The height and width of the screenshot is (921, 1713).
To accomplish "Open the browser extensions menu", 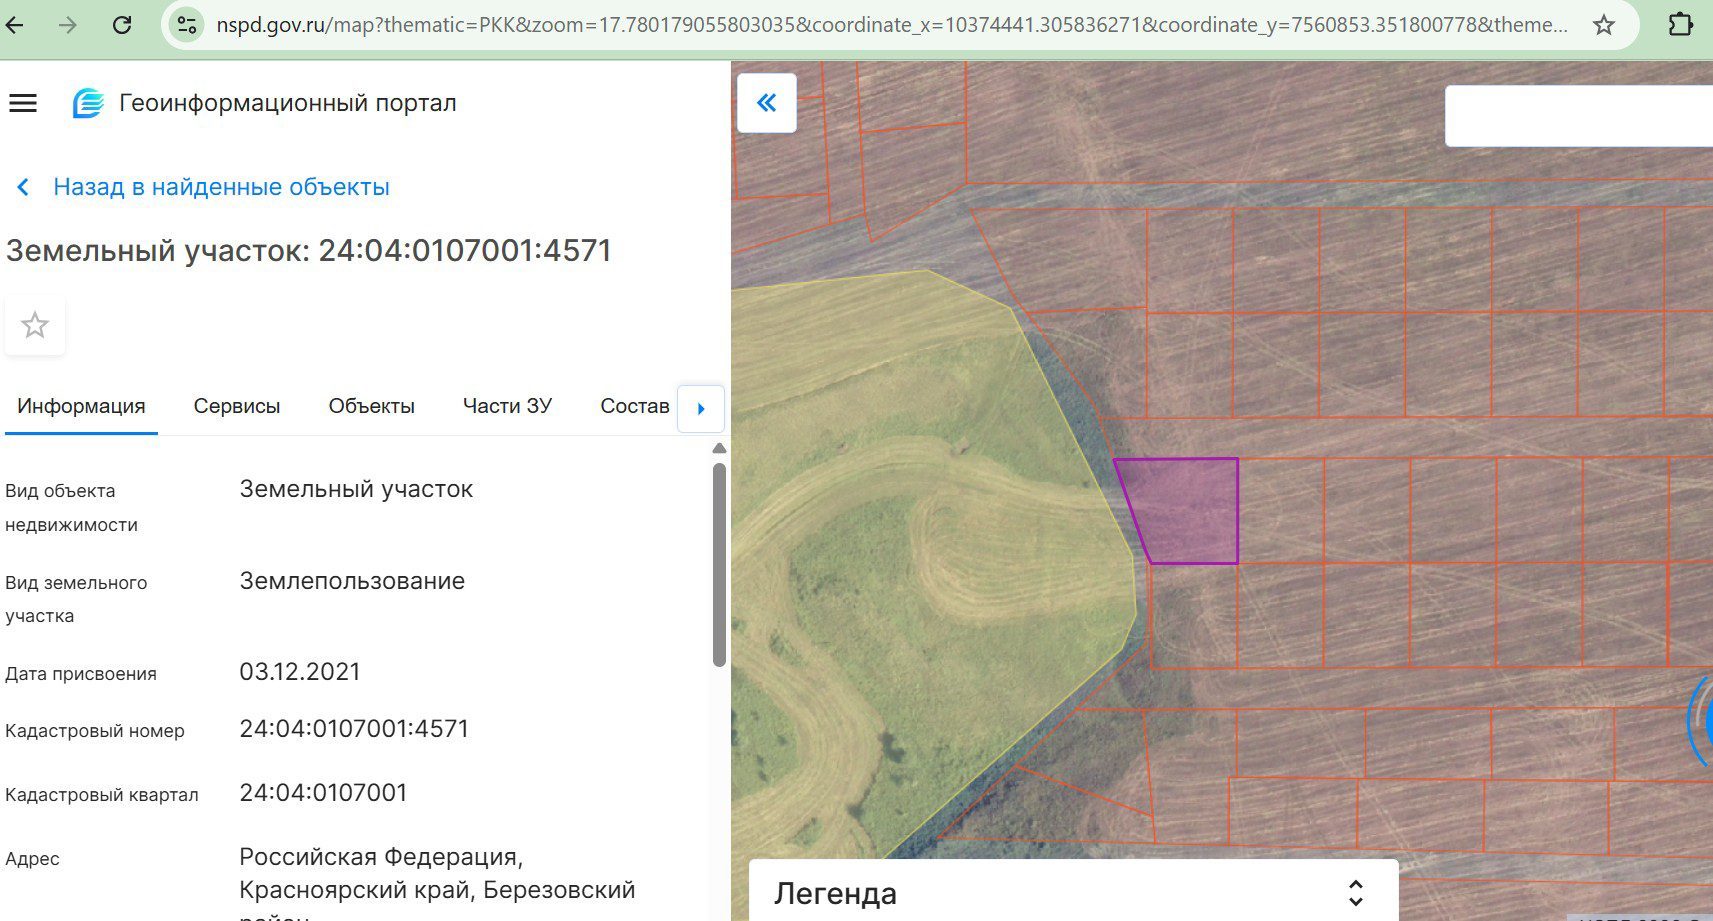I will [1681, 25].
